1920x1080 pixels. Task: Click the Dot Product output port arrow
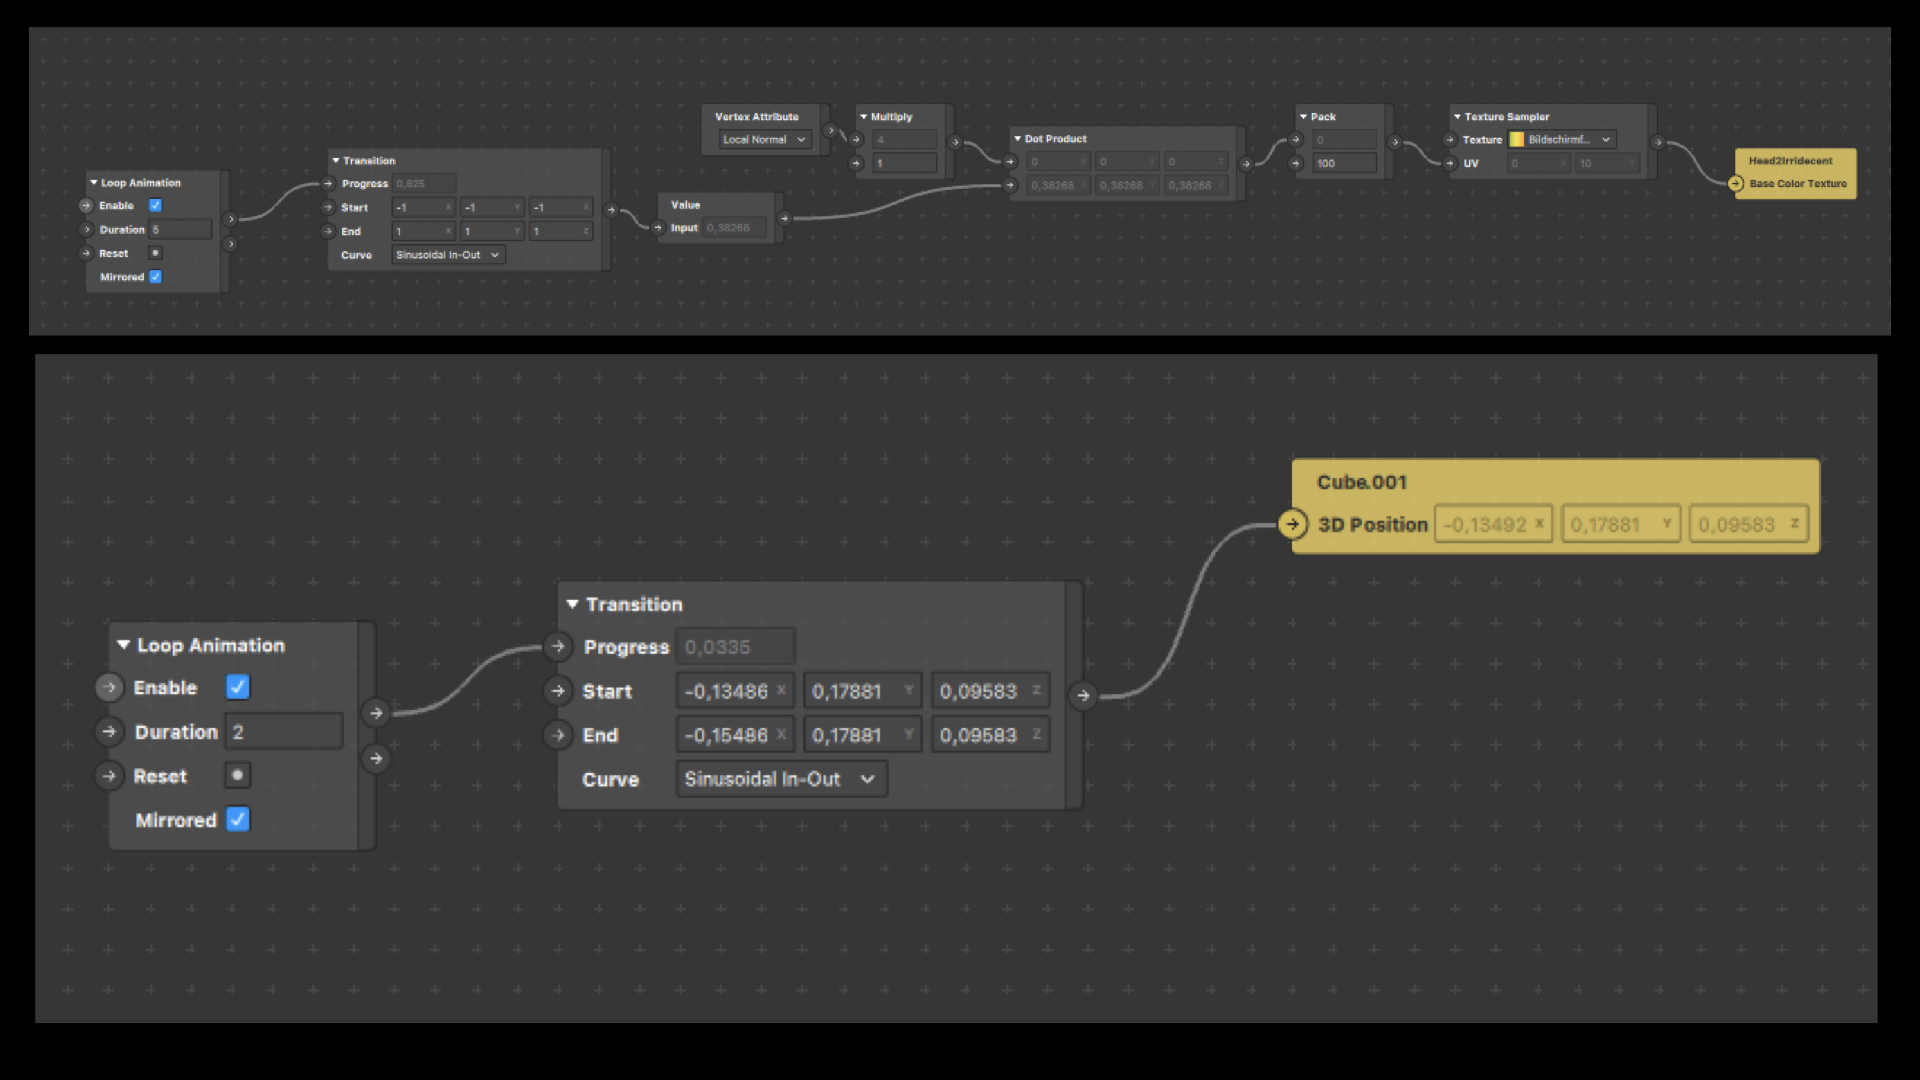pos(1246,163)
